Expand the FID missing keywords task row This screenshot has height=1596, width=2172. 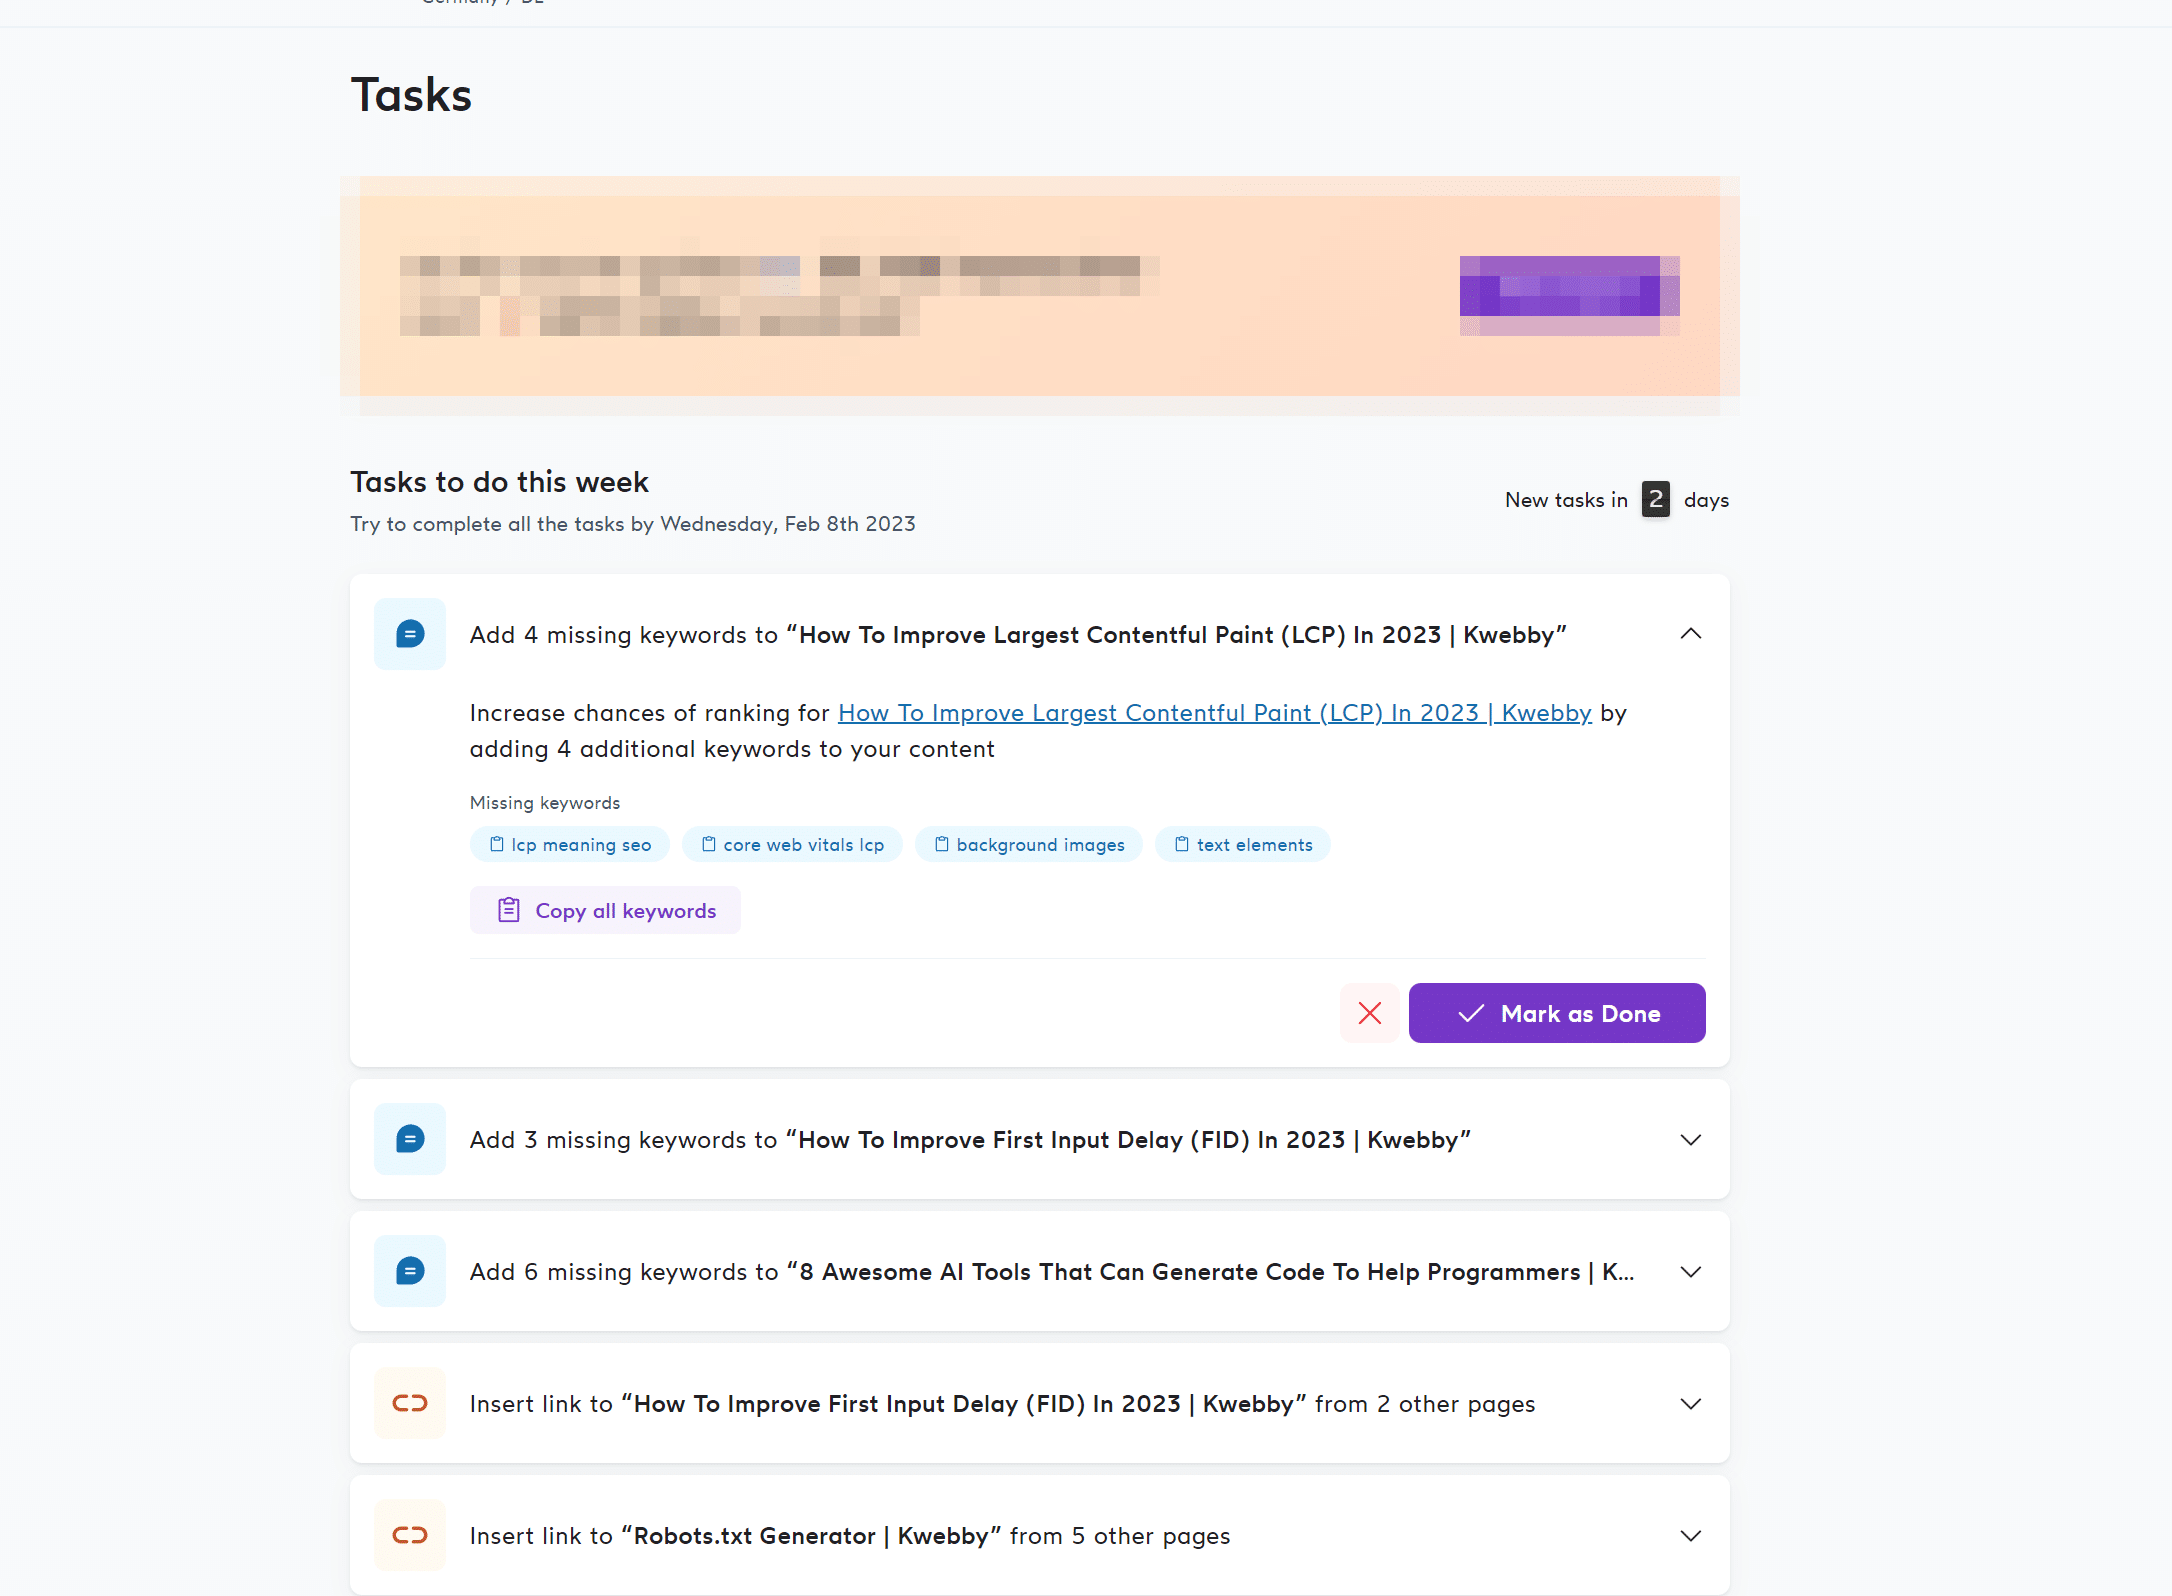point(1690,1140)
